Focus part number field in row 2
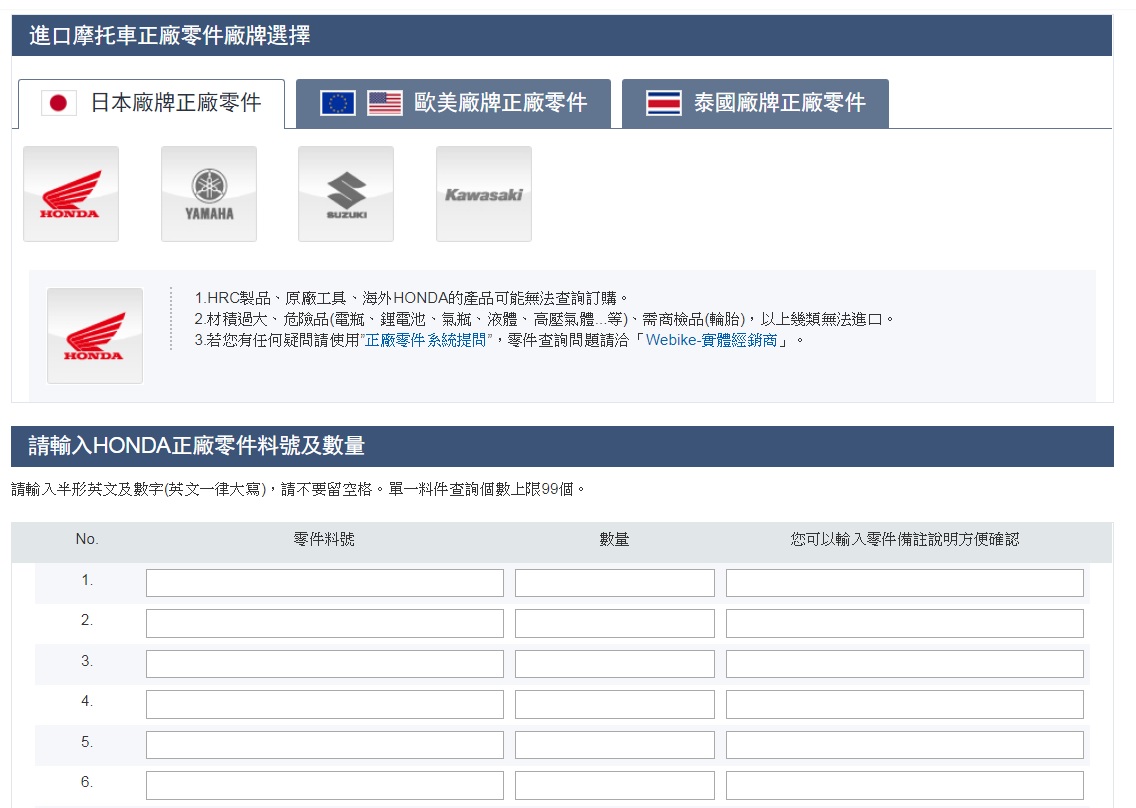Image resolution: width=1136 pixels, height=808 pixels. 324,623
